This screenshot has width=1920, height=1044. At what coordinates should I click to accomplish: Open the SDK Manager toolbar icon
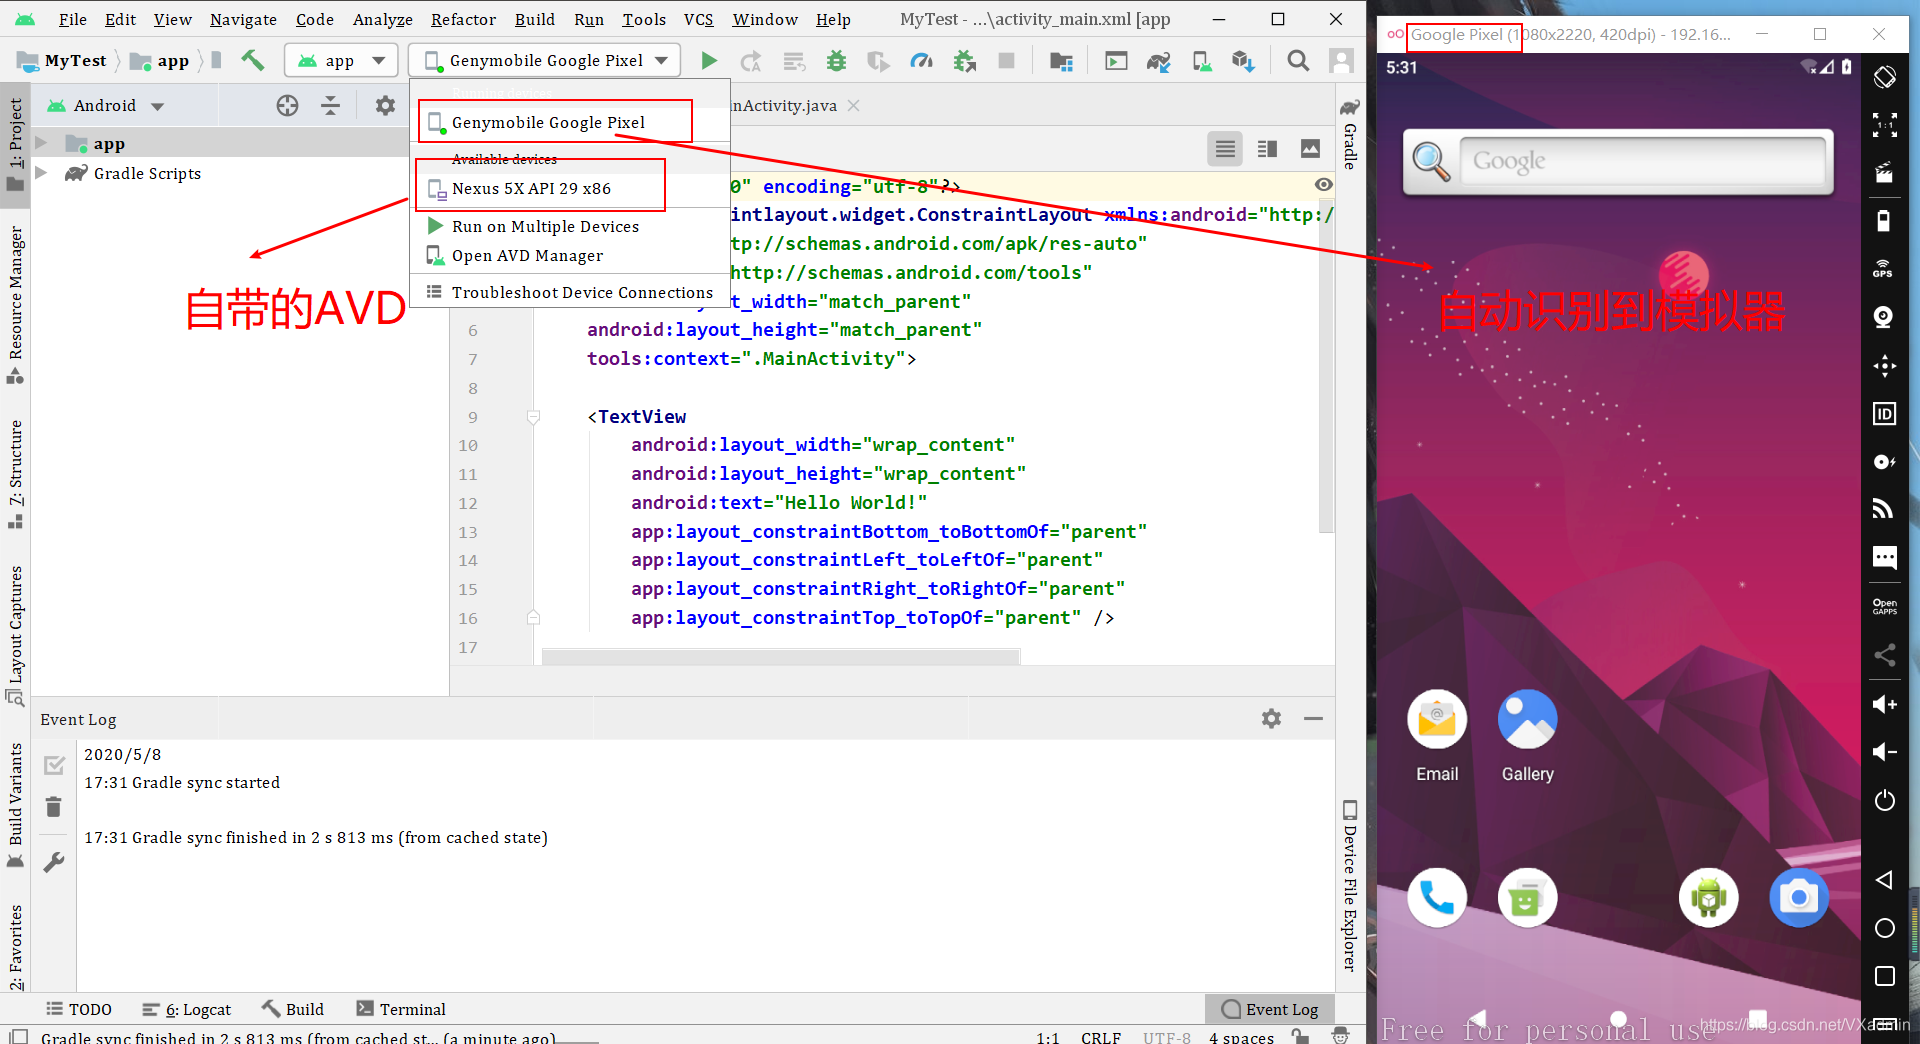pos(1243,61)
